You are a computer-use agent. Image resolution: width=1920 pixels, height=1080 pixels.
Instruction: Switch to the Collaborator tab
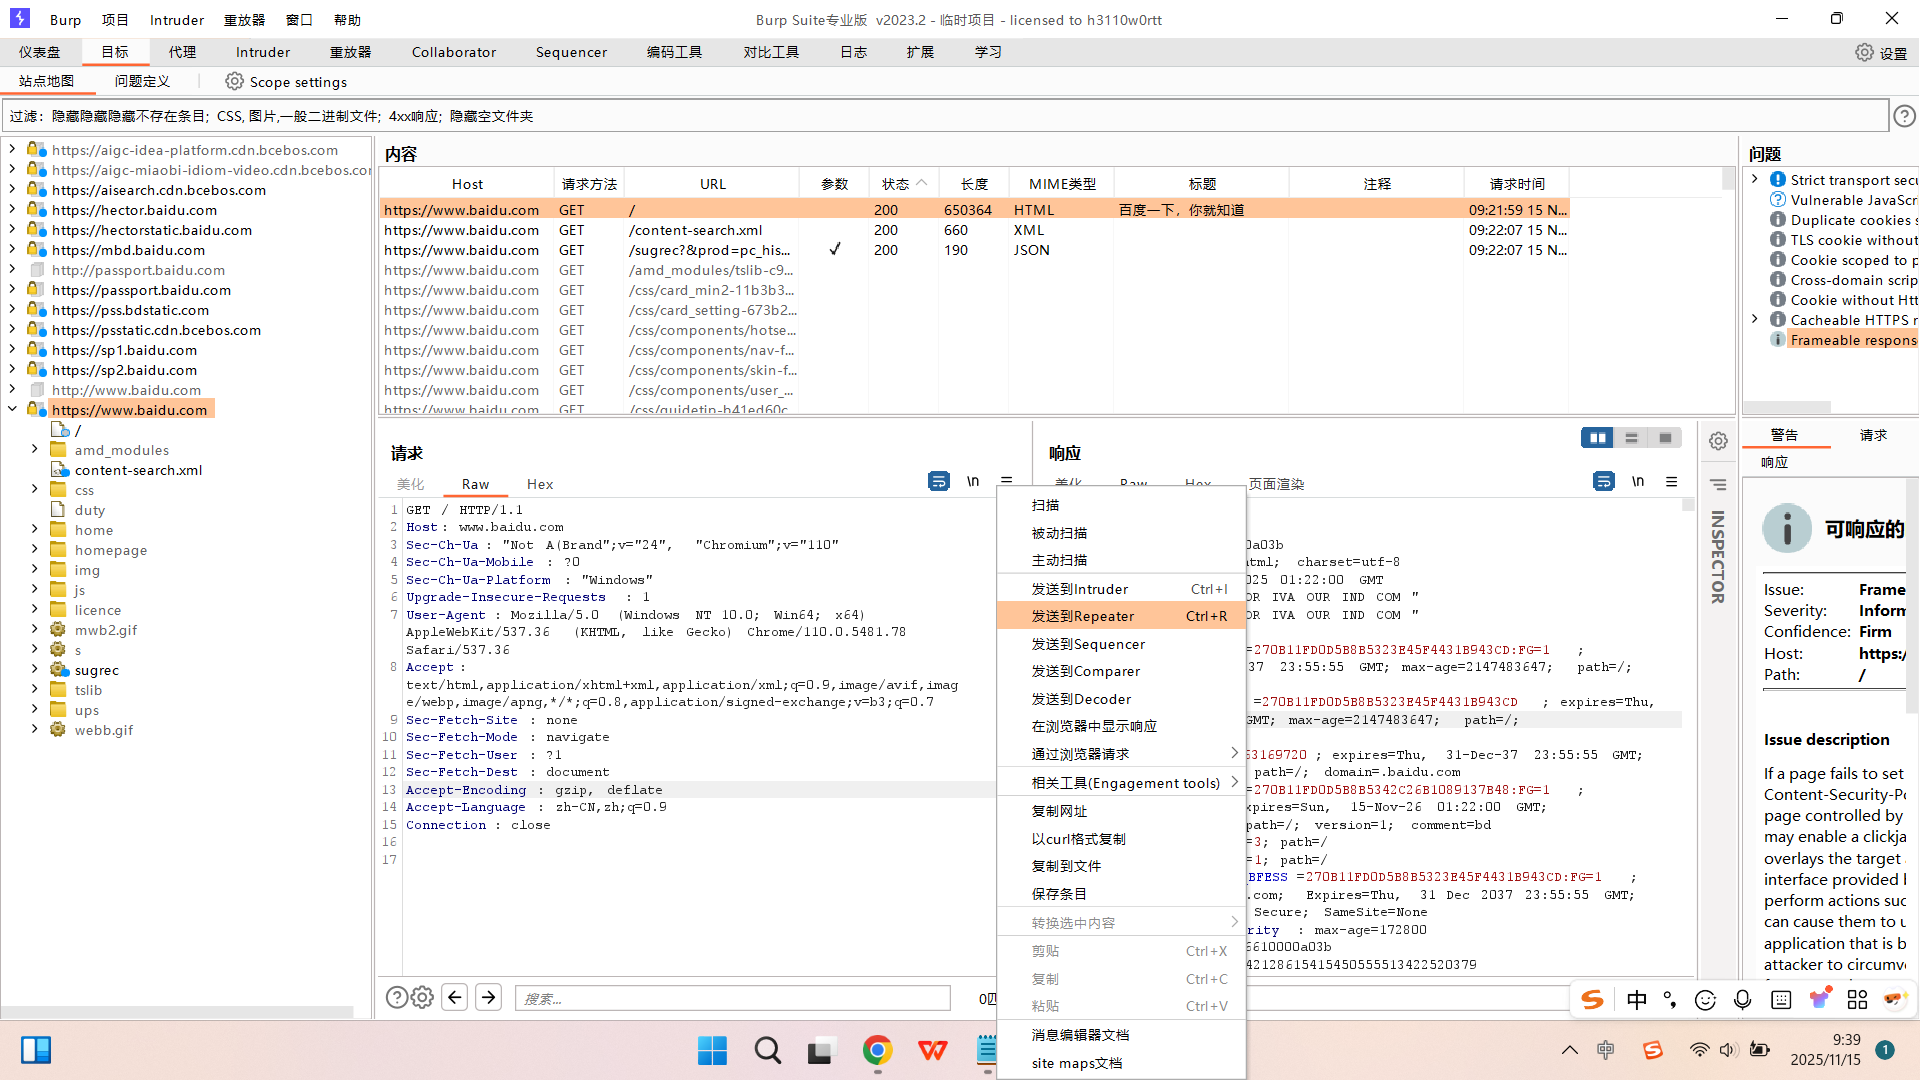453,52
